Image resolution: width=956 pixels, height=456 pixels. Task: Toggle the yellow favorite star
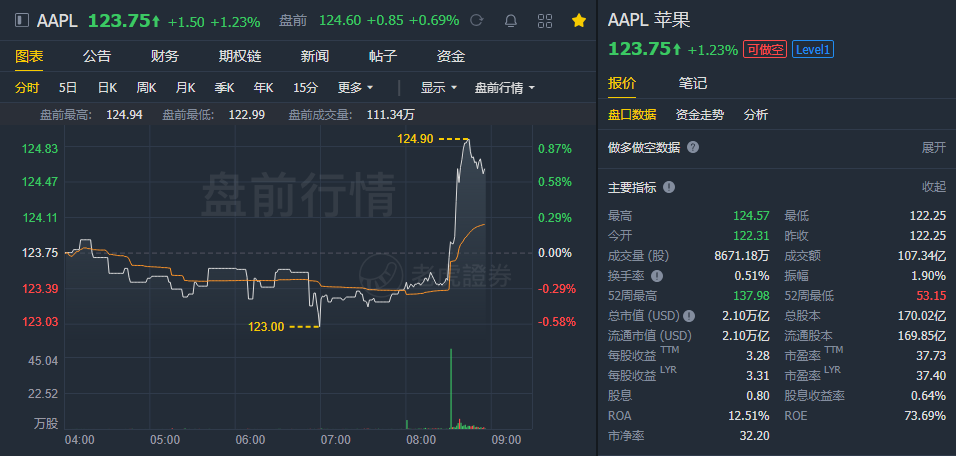pos(578,20)
